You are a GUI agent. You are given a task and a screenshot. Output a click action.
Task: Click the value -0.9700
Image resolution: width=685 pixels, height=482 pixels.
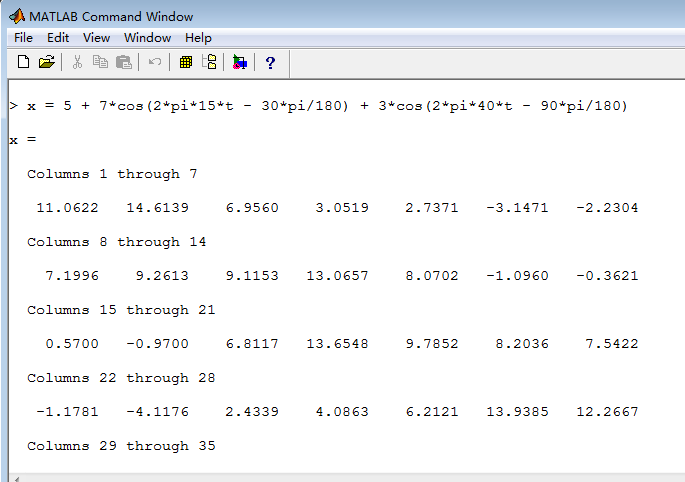click(x=158, y=344)
